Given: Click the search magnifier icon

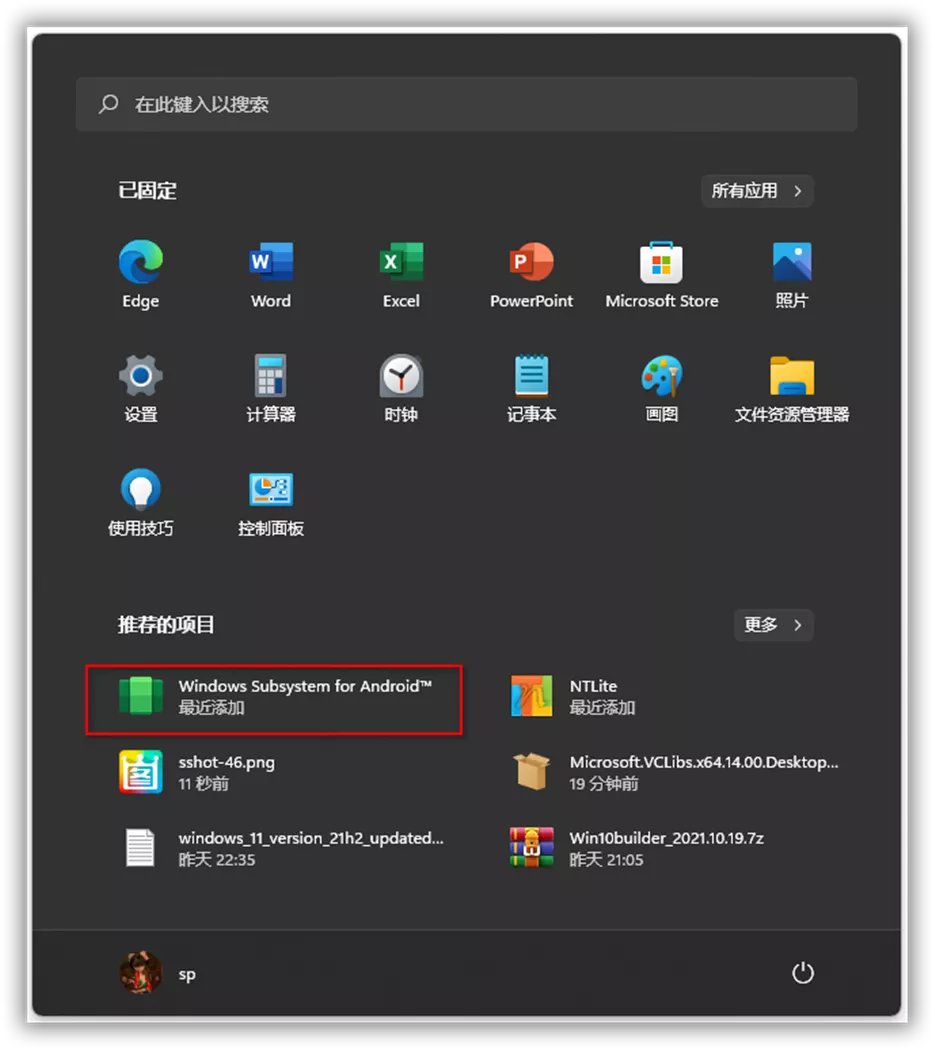Looking at the screenshot, I should [x=109, y=104].
